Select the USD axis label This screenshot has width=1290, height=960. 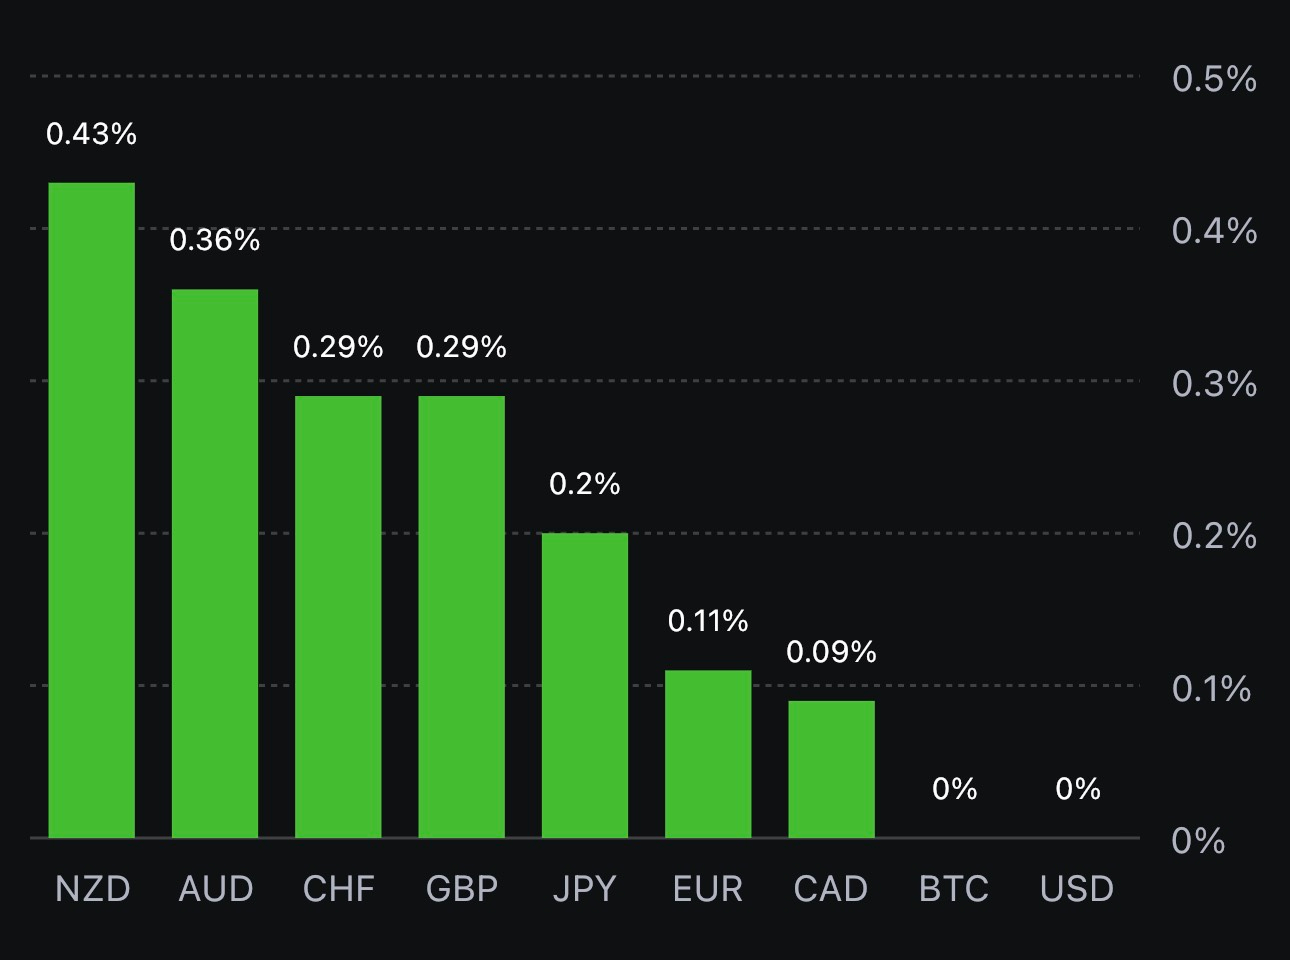point(1077,889)
